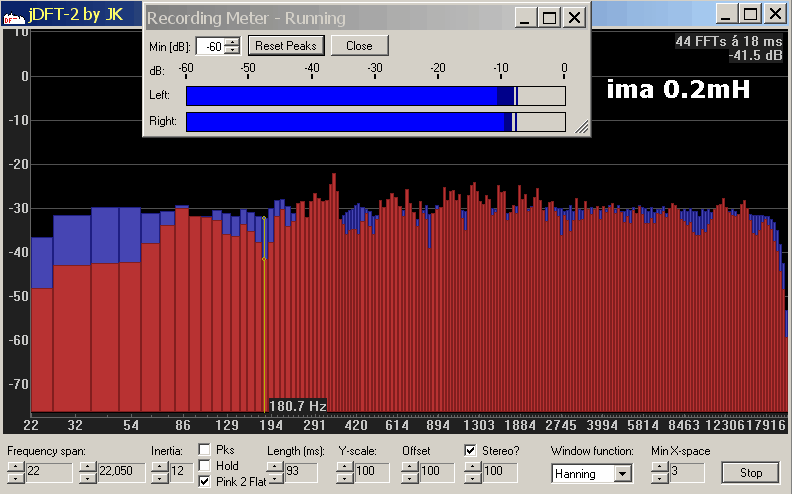Image resolution: width=811 pixels, height=496 pixels.
Task: Close the Recording Meter dialog with X
Action: point(574,18)
